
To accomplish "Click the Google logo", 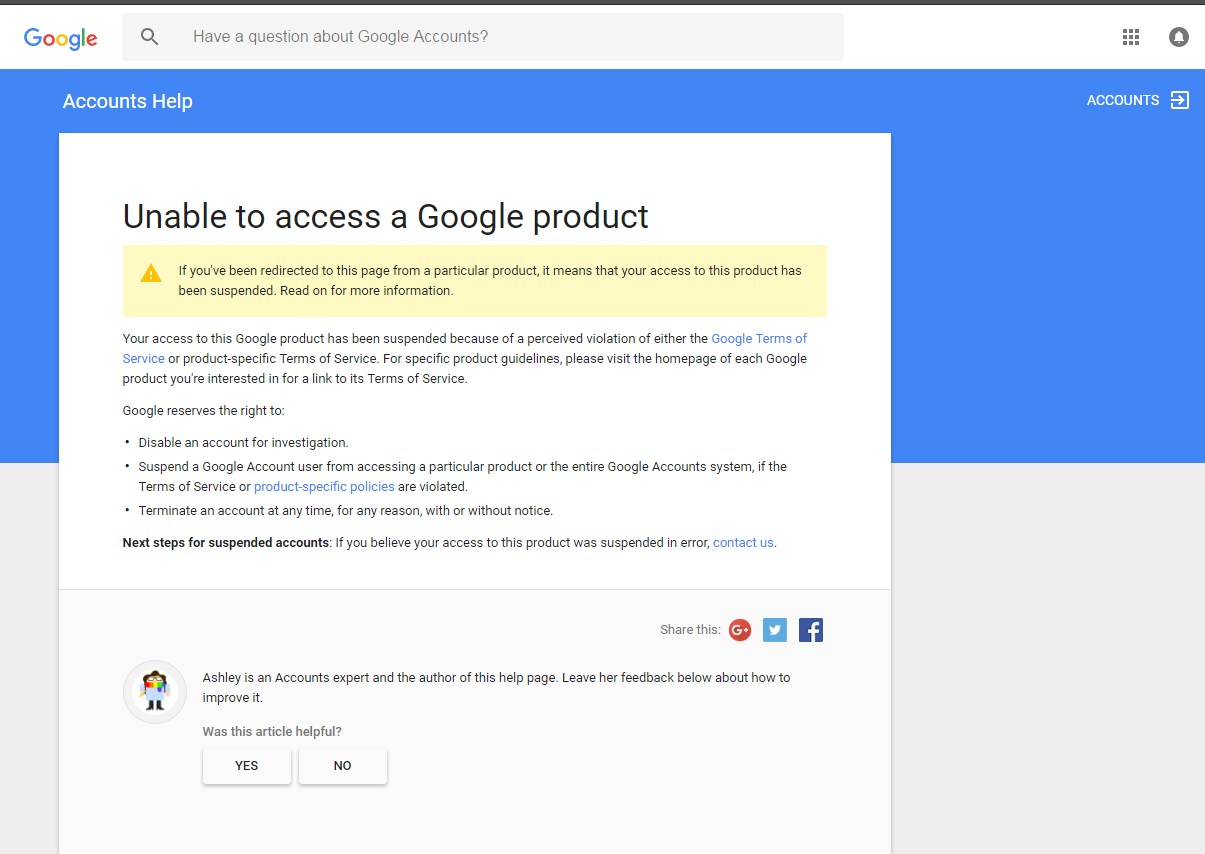I will coord(61,38).
